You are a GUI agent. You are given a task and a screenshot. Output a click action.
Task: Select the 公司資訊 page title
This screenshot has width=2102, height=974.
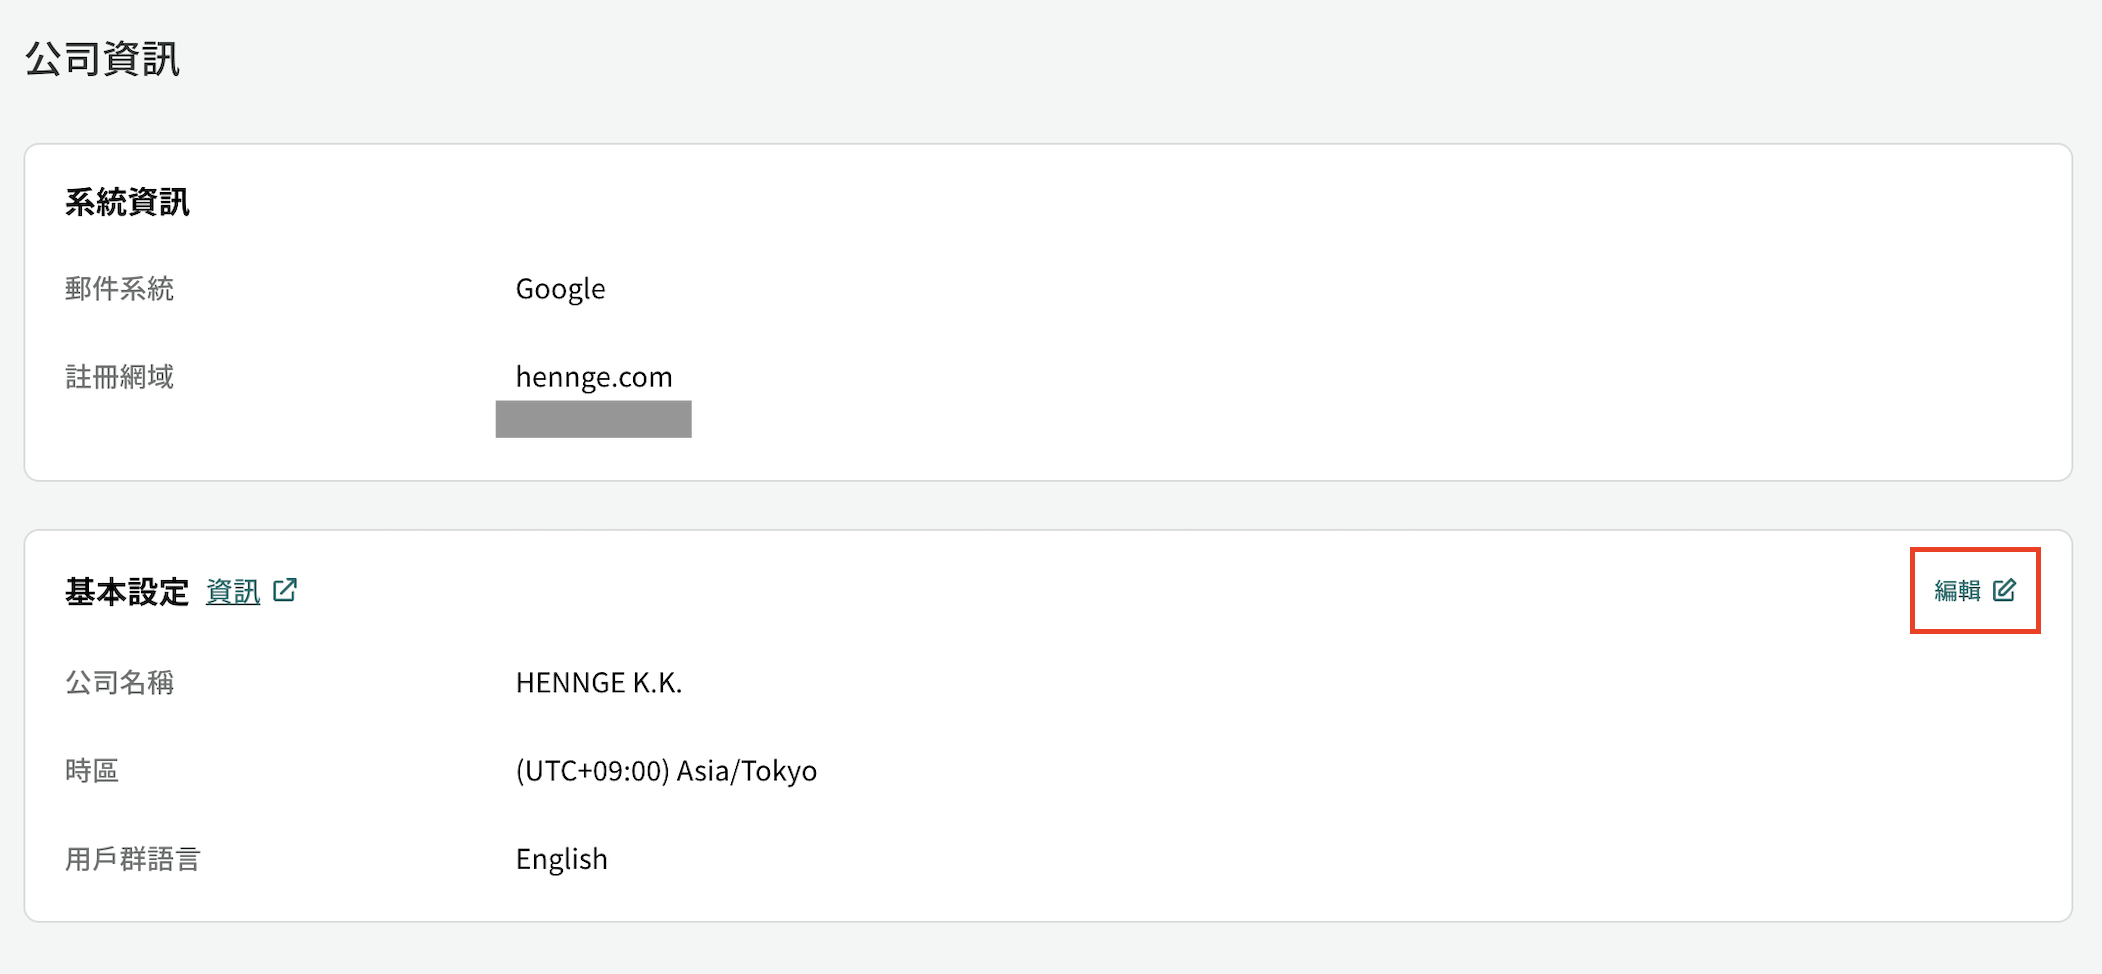coord(103,58)
